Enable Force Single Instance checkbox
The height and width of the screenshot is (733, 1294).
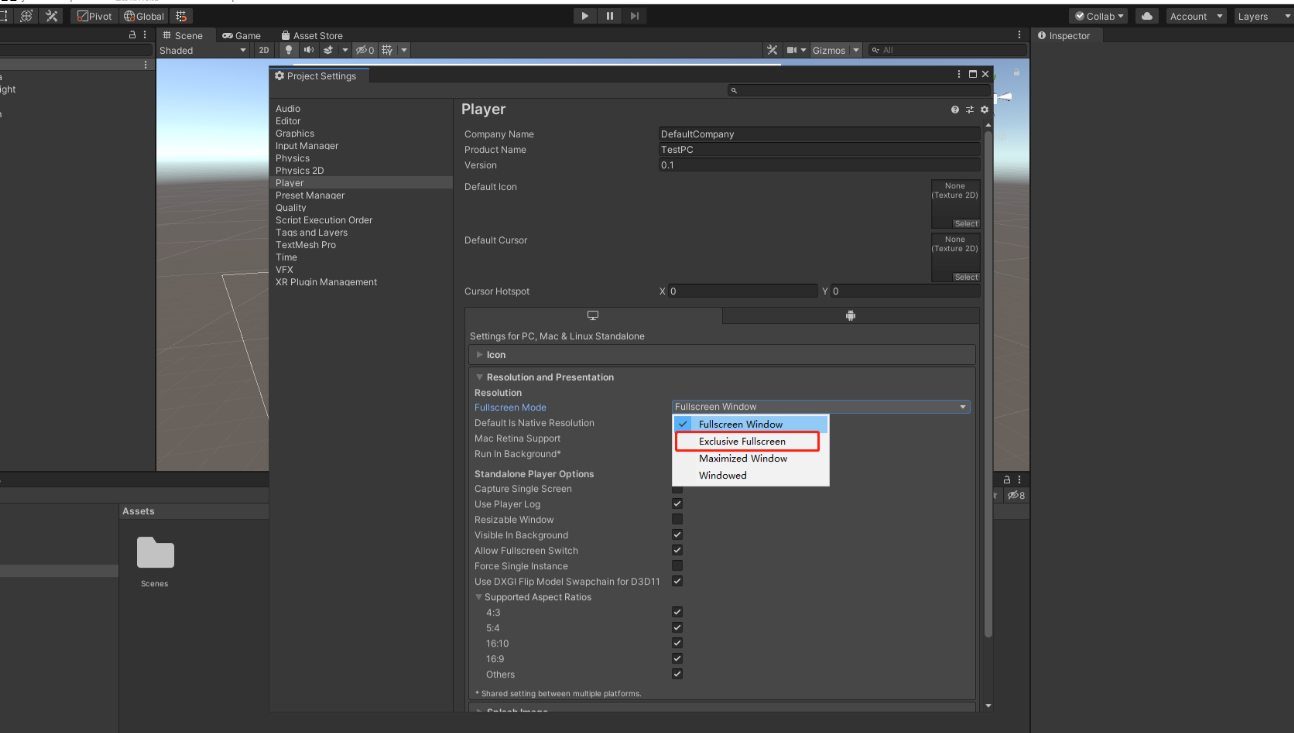coord(677,566)
